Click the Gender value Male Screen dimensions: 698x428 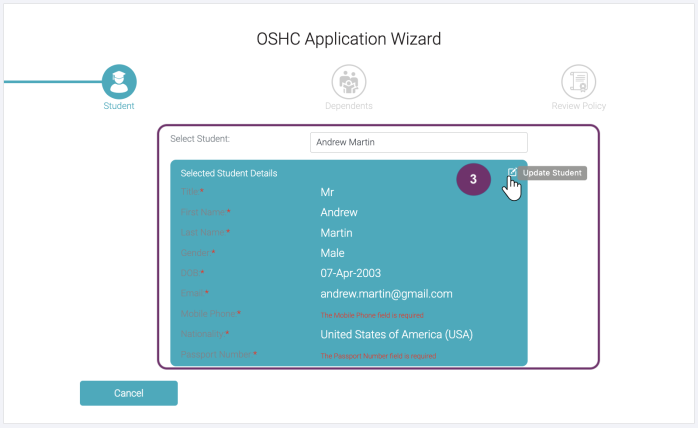point(332,253)
